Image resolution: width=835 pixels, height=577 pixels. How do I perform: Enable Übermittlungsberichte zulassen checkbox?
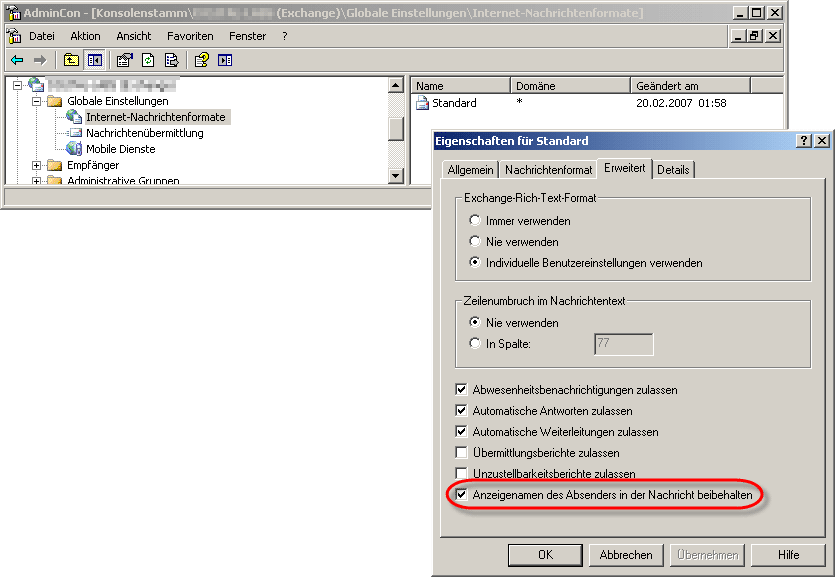[x=461, y=453]
